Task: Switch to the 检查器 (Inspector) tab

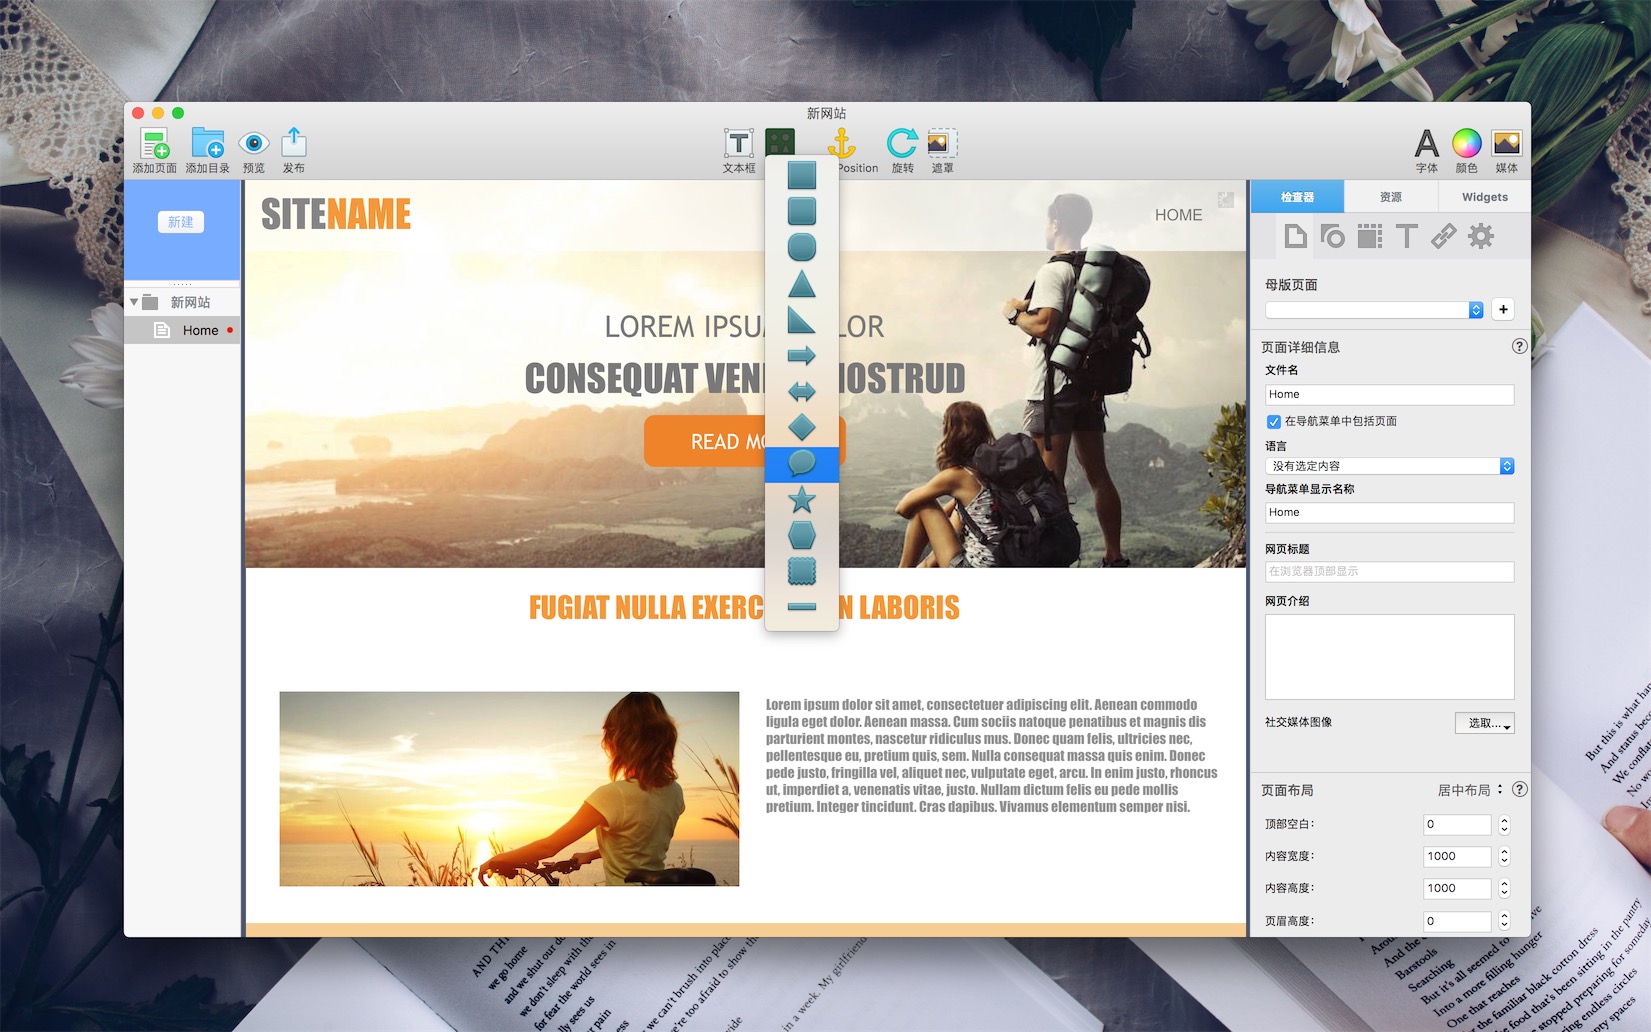Action: (x=1298, y=197)
